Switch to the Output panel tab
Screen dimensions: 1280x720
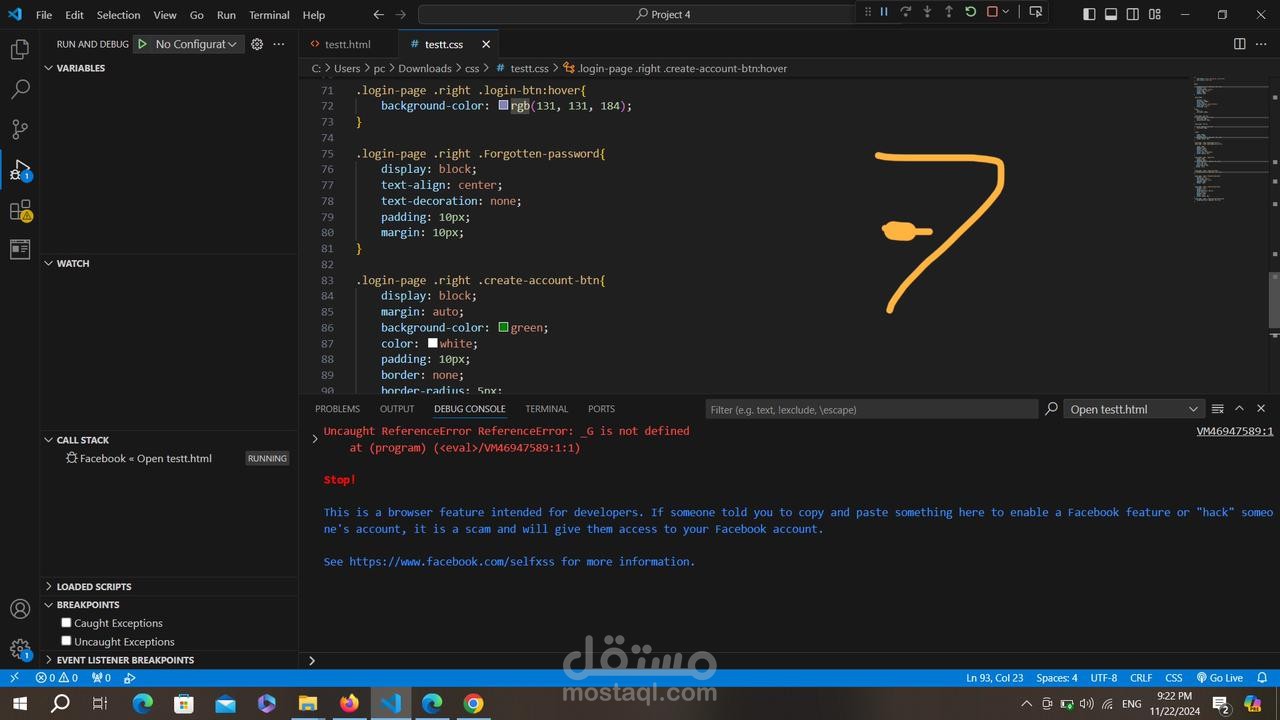click(x=397, y=409)
